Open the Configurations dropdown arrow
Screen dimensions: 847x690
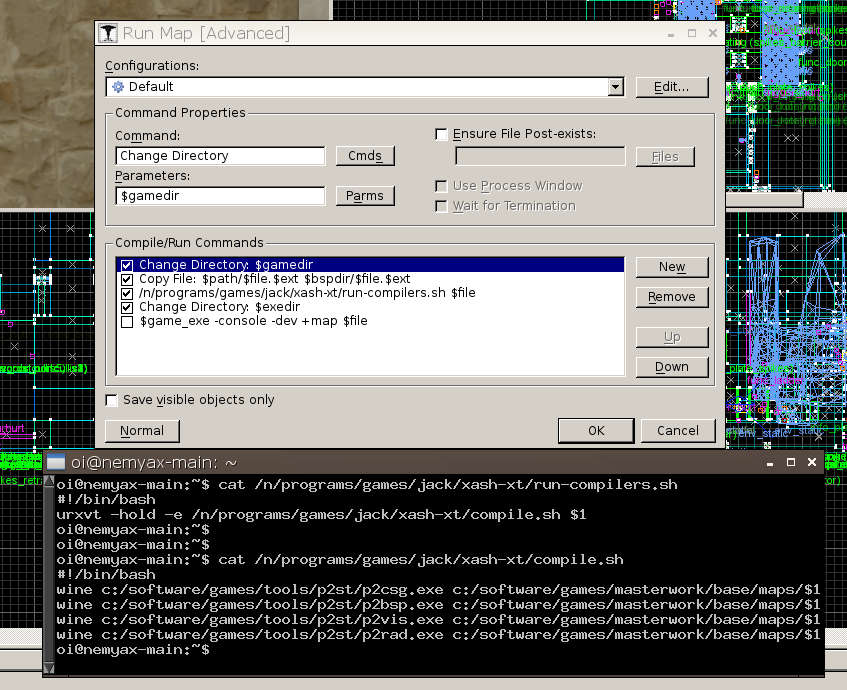coord(616,87)
